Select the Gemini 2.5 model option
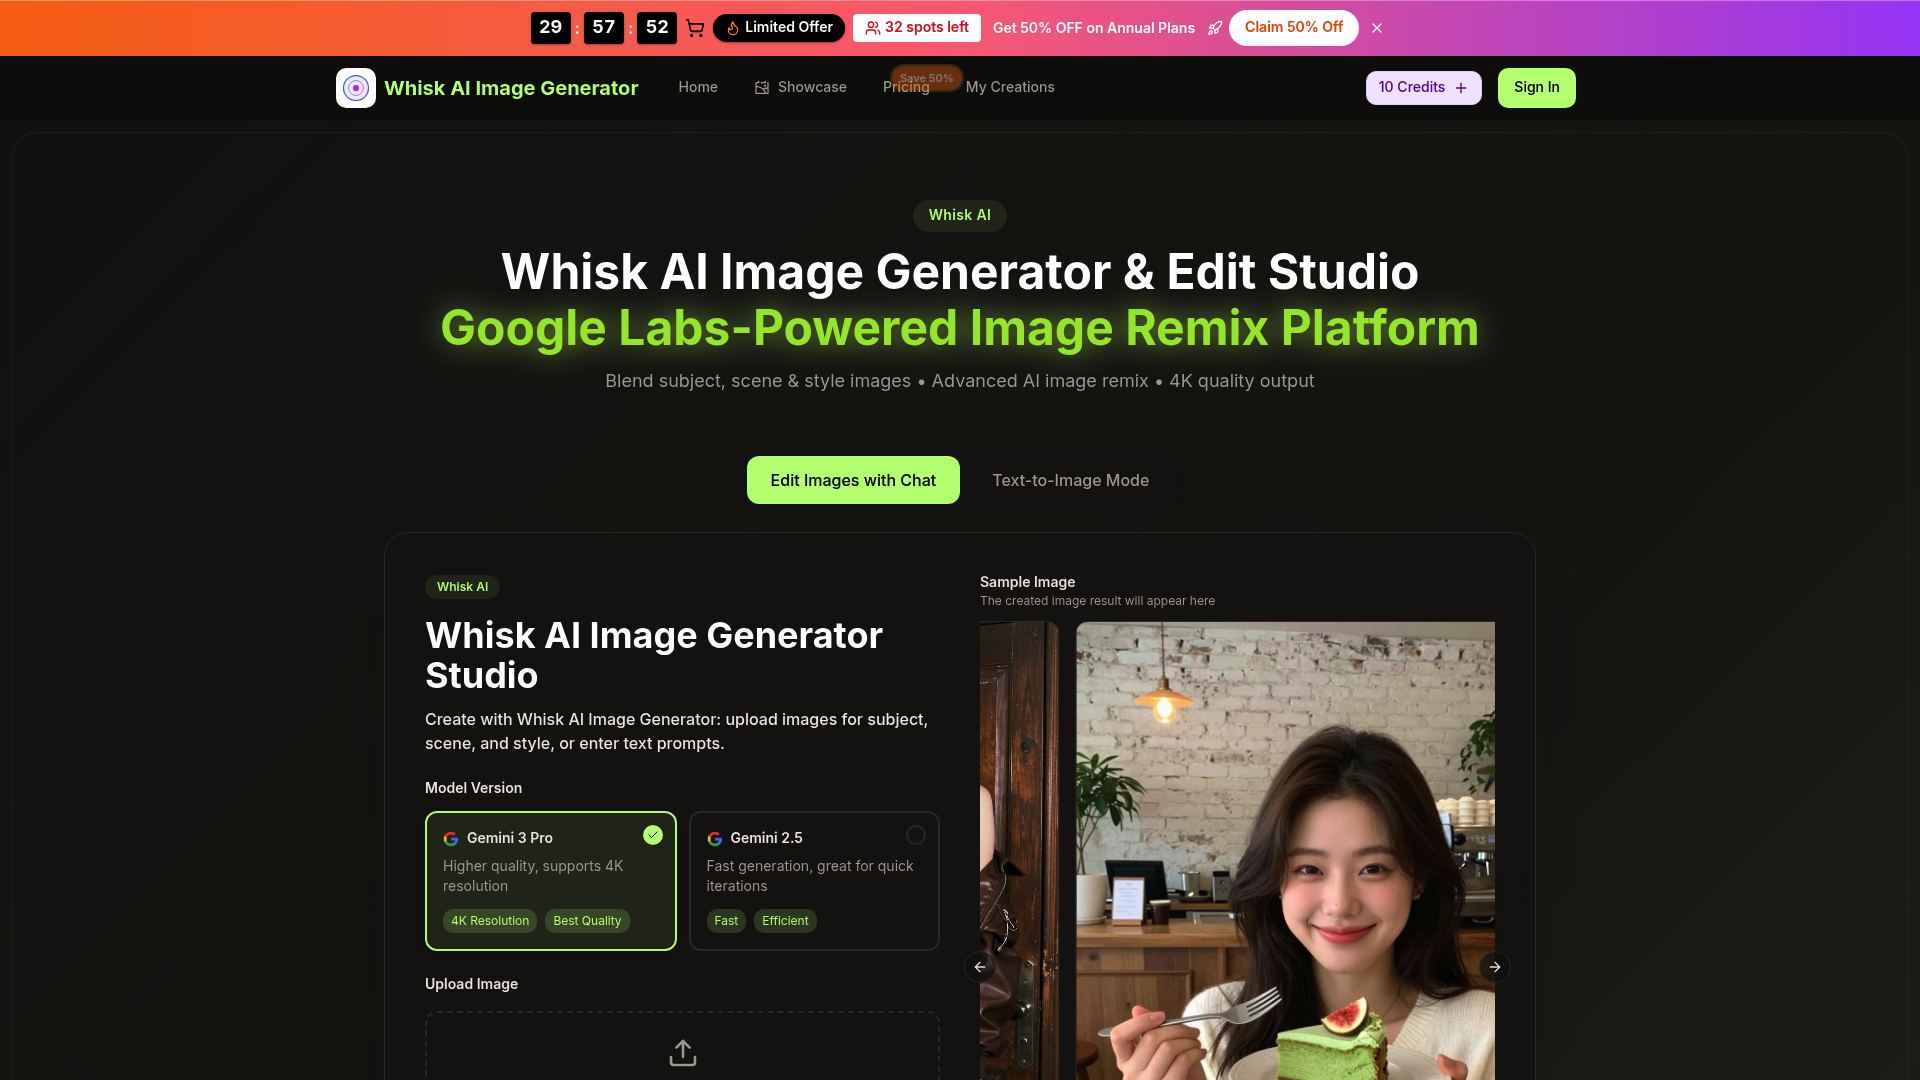 [x=814, y=880]
